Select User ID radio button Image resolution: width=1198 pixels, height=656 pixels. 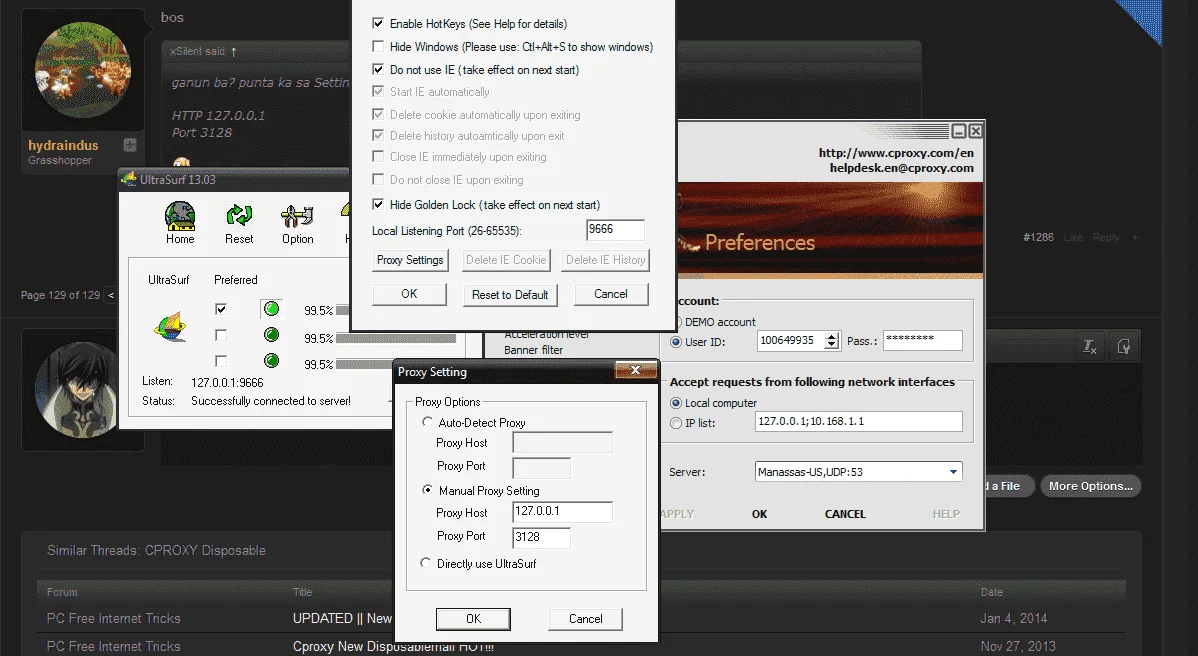[x=675, y=342]
